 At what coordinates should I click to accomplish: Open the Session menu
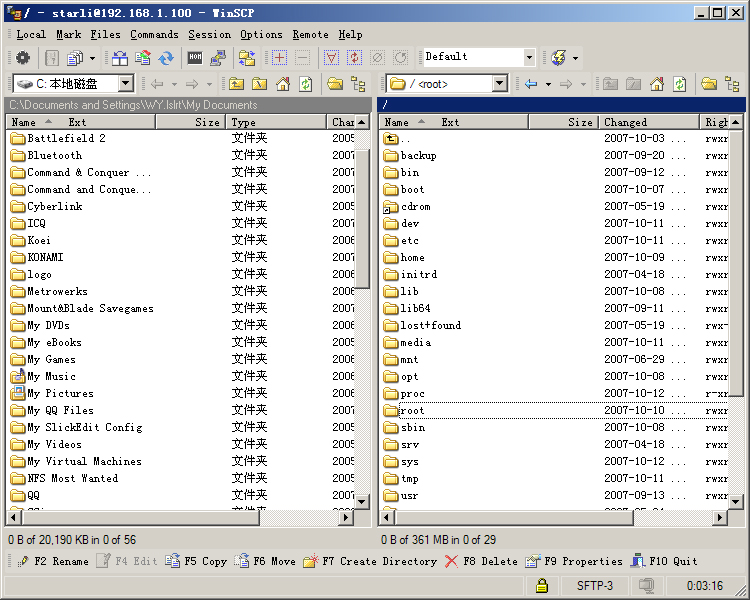click(x=209, y=34)
